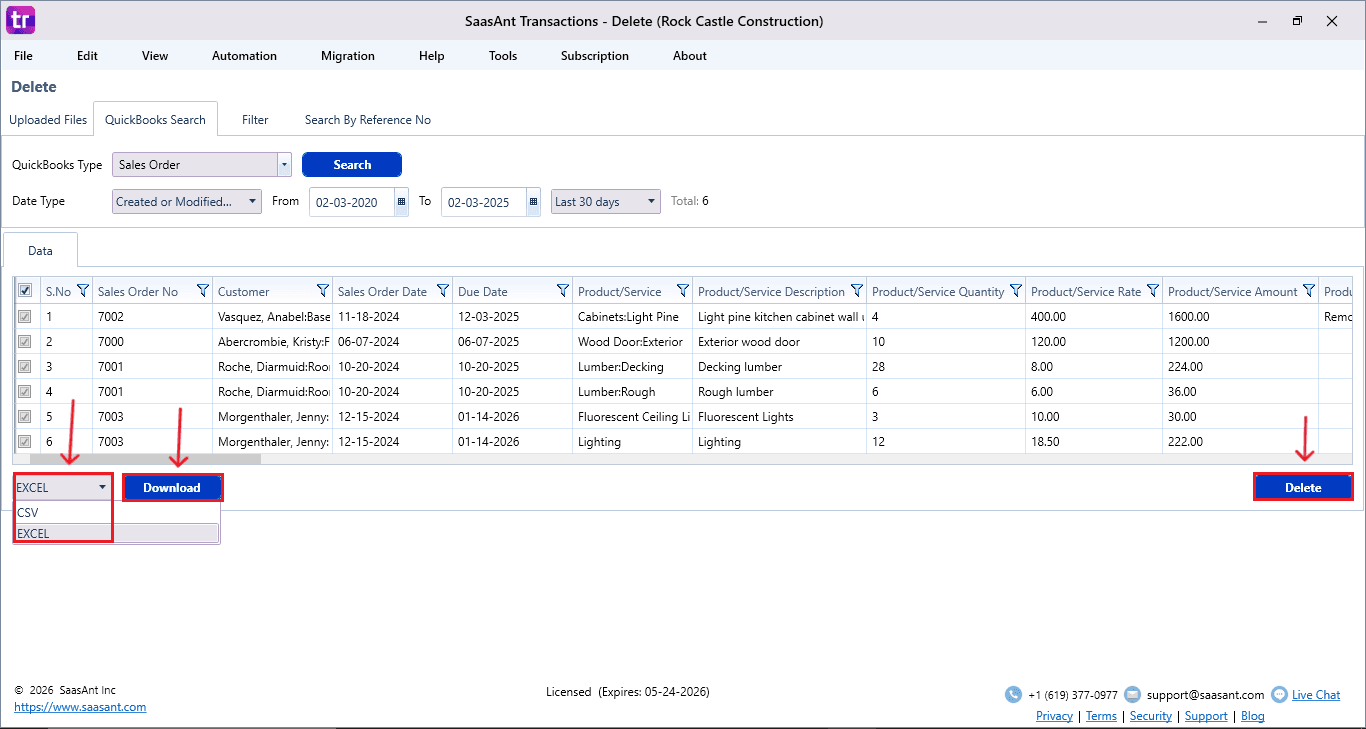Toggle the select-all checkbox in table header
1366x729 pixels.
[x=25, y=291]
